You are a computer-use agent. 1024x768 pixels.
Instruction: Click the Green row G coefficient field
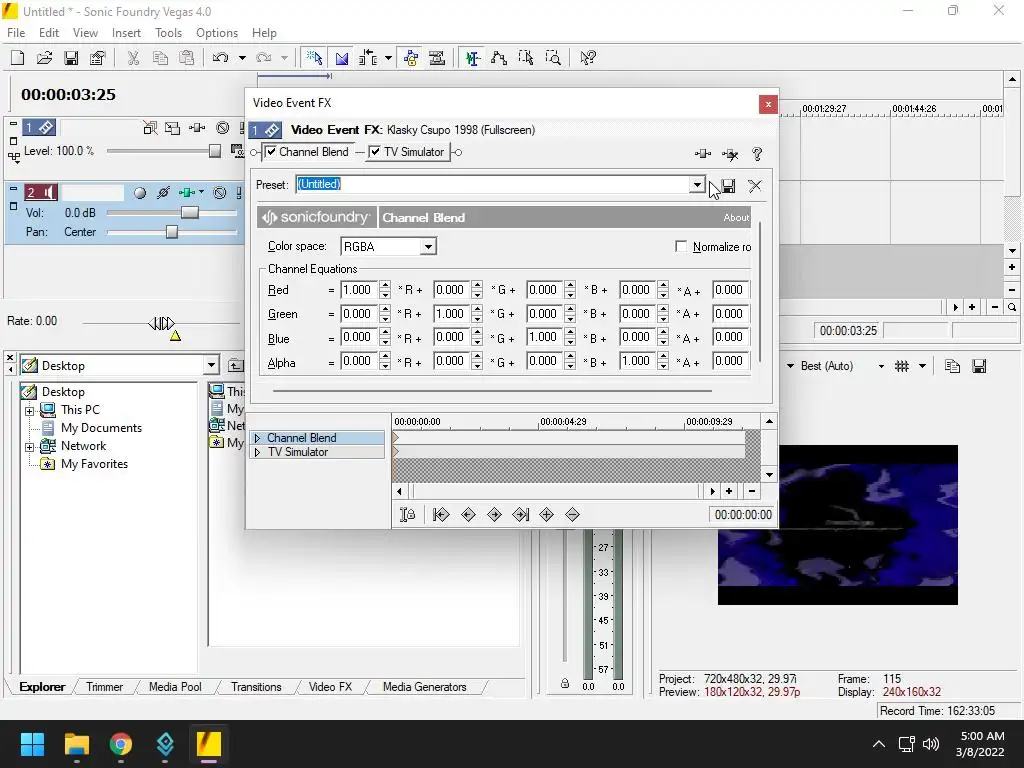(452, 314)
